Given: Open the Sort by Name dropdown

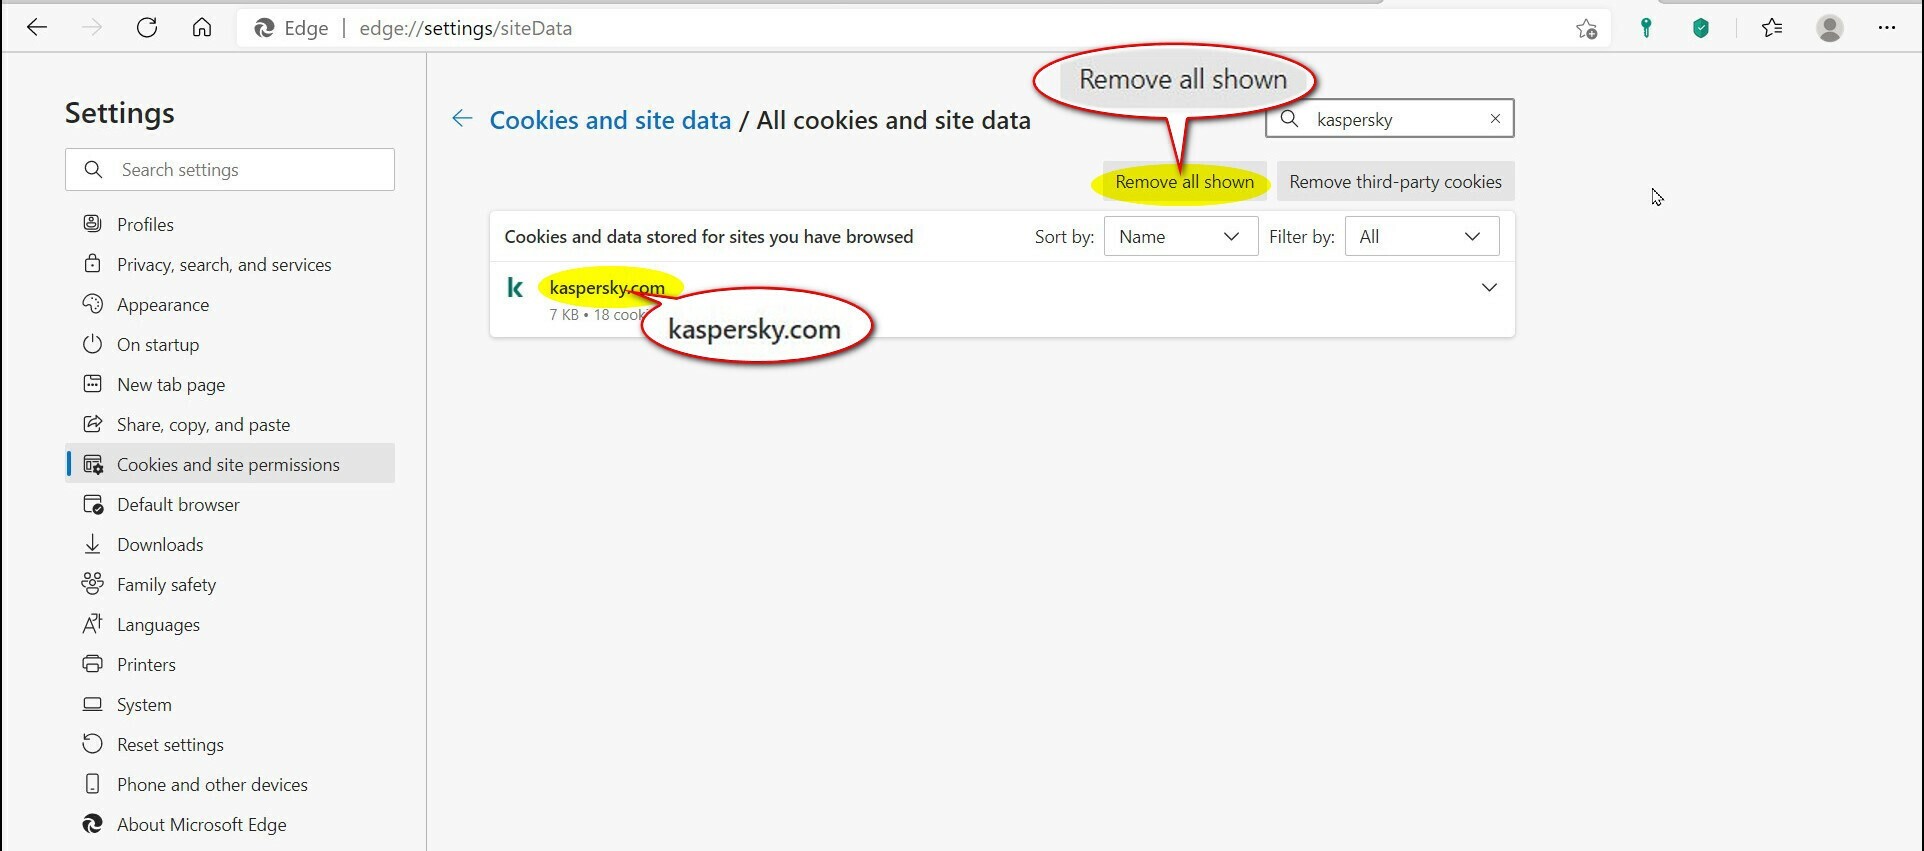Looking at the screenshot, I should point(1181,237).
